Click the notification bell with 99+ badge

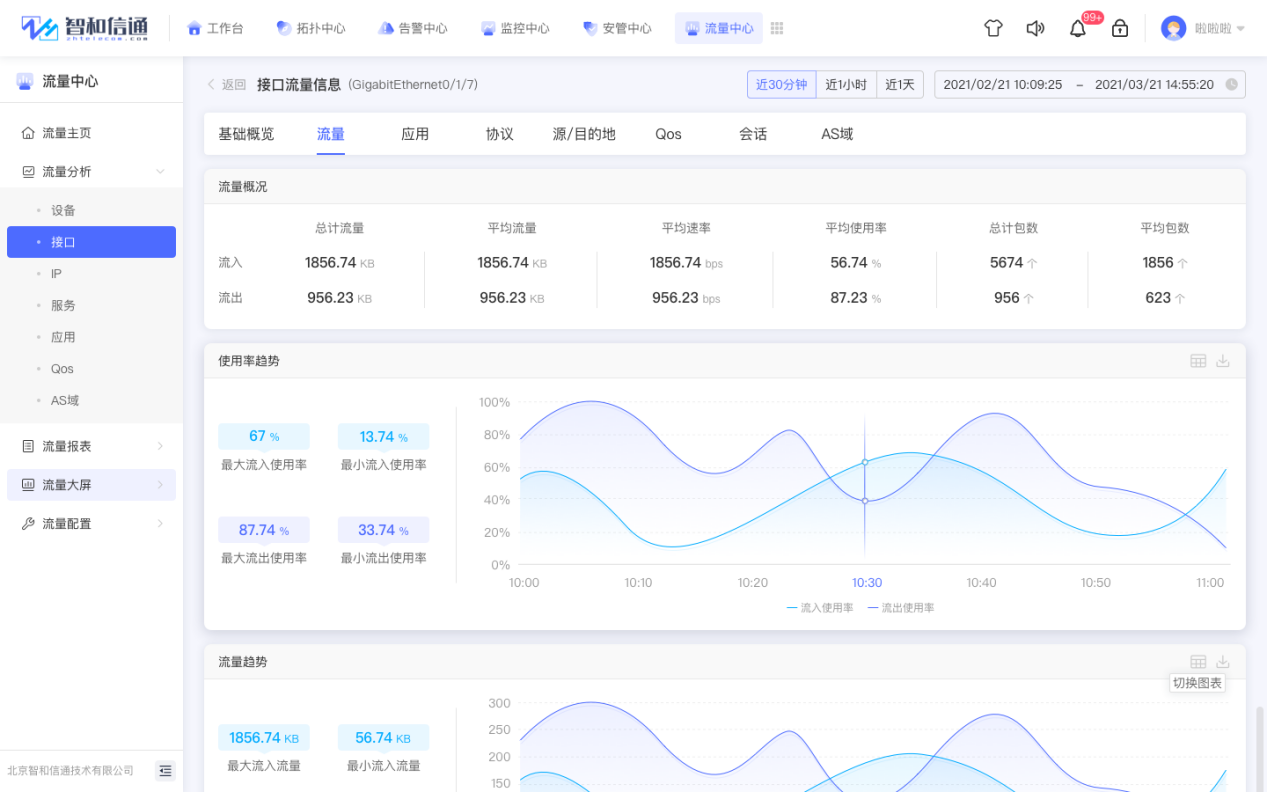click(1078, 28)
